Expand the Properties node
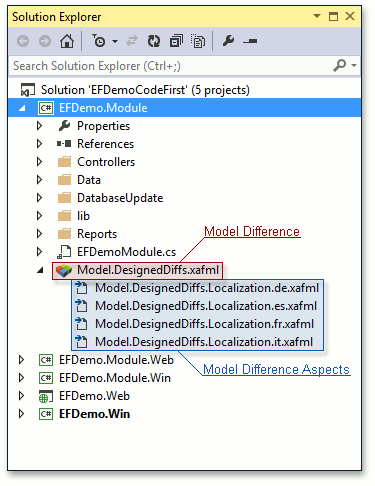Screen dimensions: 375x486 point(39,126)
